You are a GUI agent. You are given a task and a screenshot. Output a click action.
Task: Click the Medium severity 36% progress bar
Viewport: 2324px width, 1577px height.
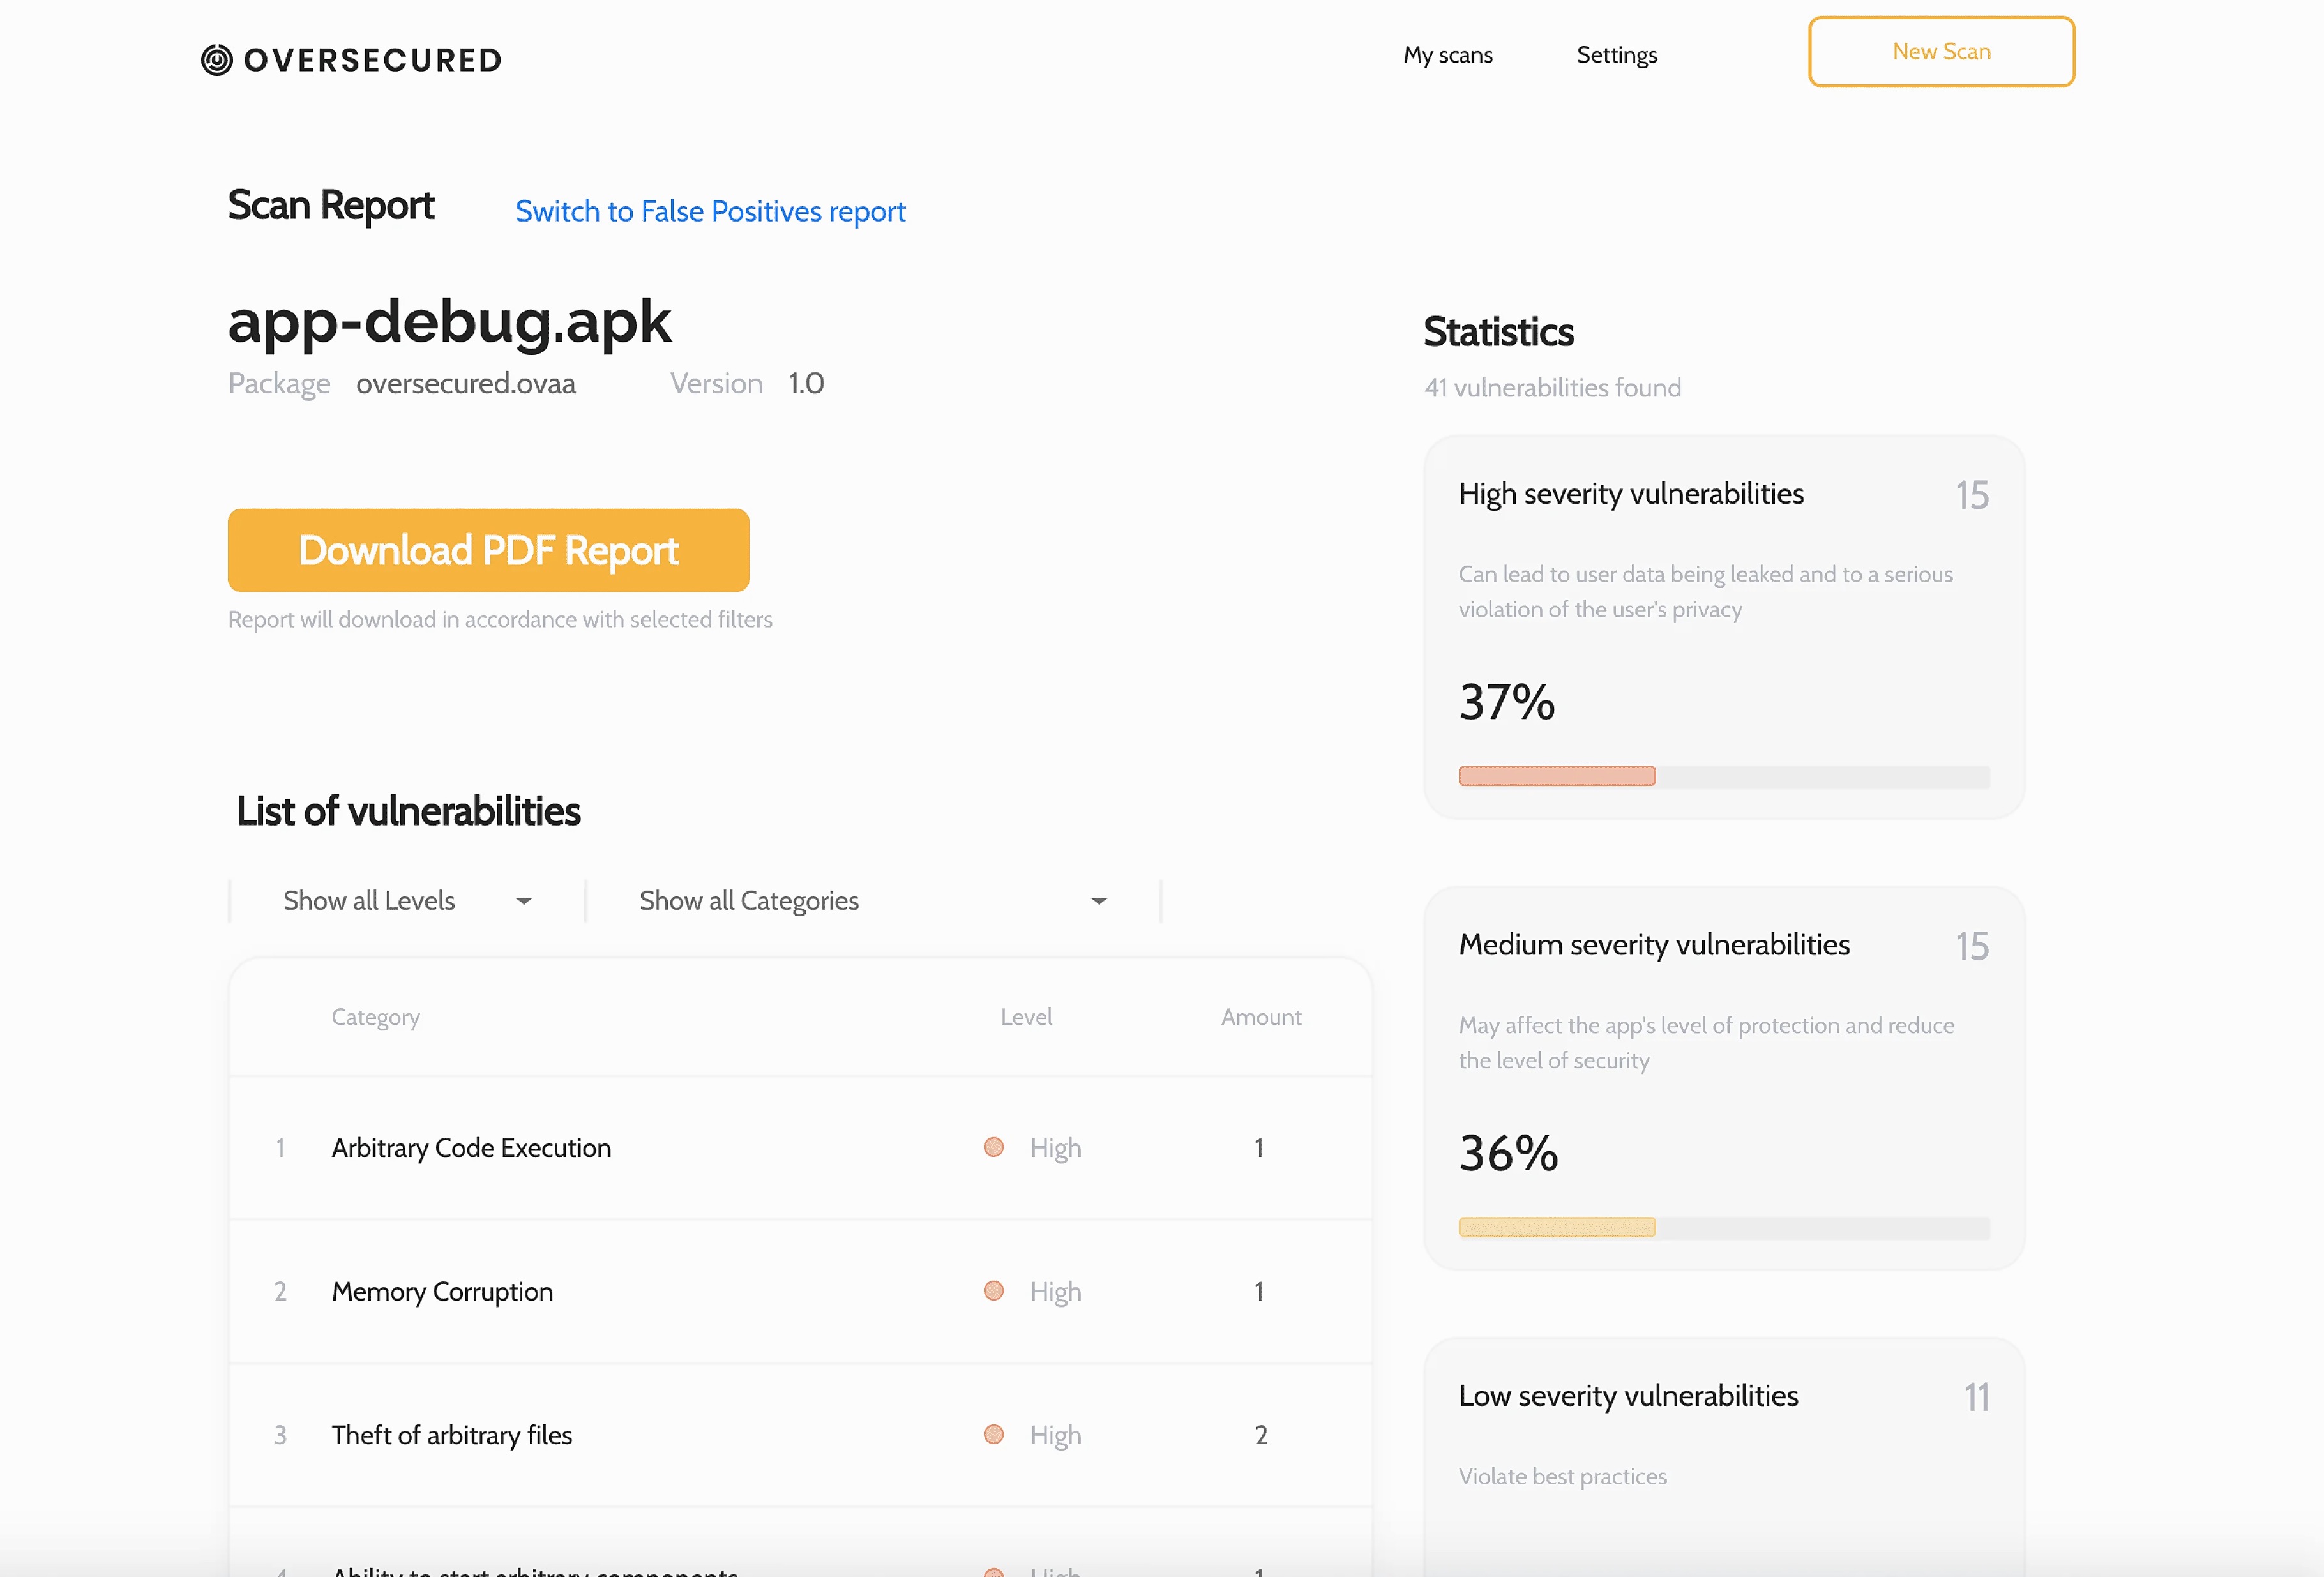pyautogui.click(x=1723, y=1227)
